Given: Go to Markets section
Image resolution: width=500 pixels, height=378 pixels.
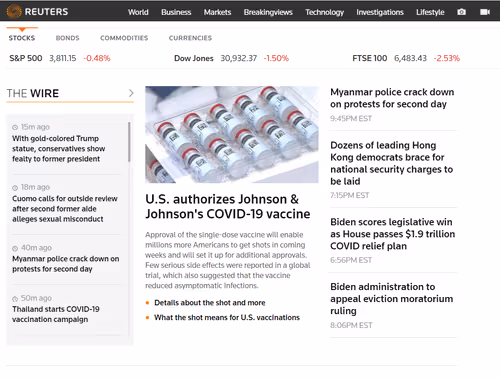Looking at the screenshot, I should point(217,12).
